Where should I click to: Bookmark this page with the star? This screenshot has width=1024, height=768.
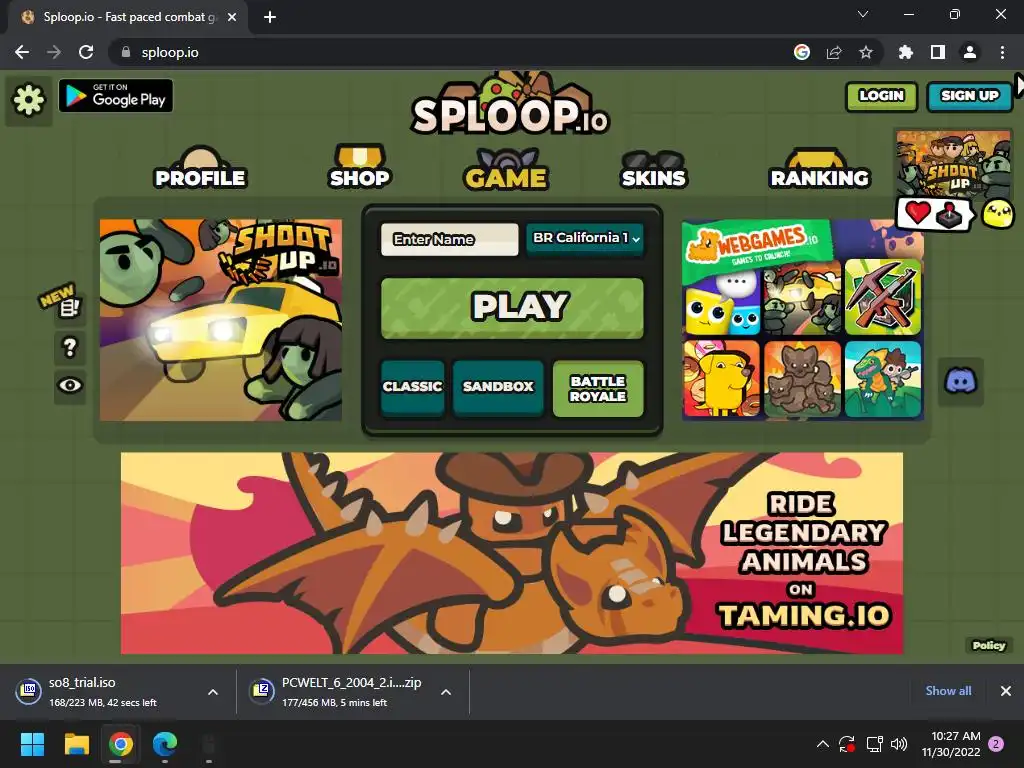pos(866,52)
